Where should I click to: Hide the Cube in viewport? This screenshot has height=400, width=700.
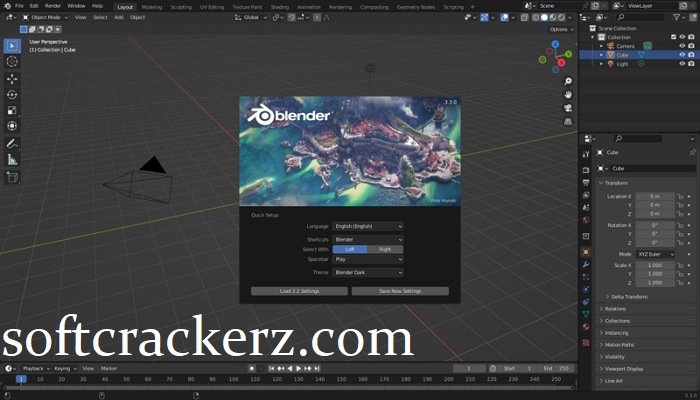682,55
